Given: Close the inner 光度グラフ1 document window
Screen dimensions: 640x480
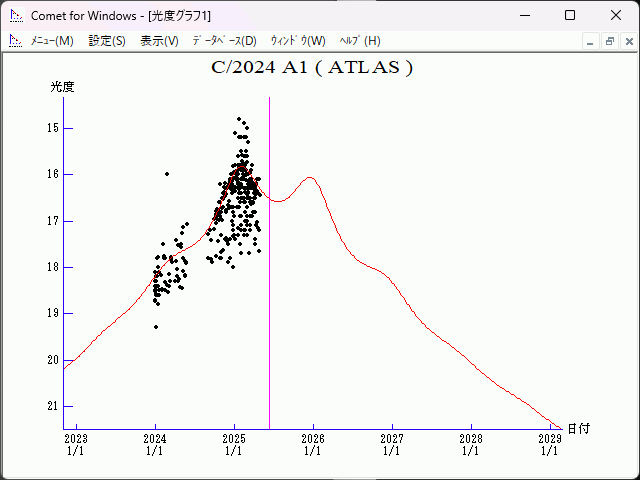Looking at the screenshot, I should point(629,41).
